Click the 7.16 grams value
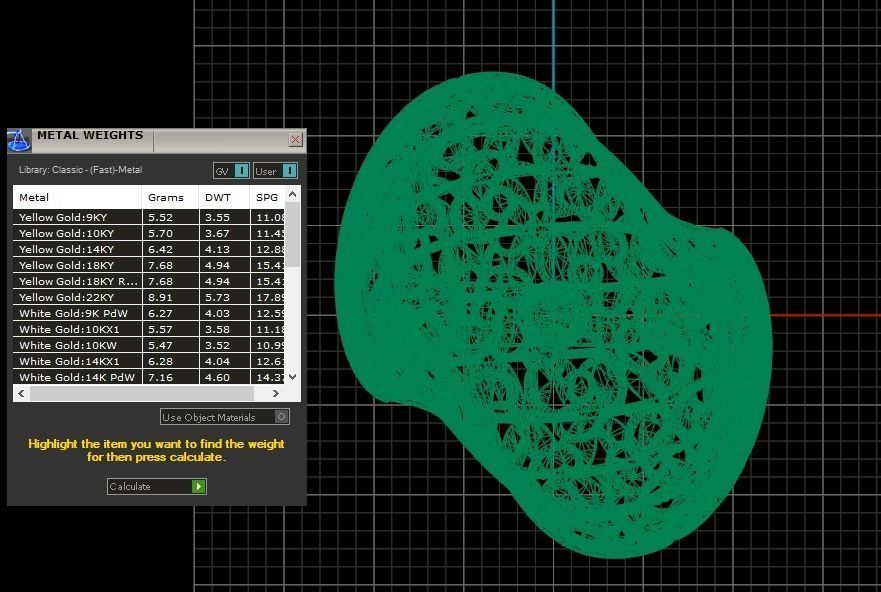The width and height of the screenshot is (881, 592). pos(160,377)
